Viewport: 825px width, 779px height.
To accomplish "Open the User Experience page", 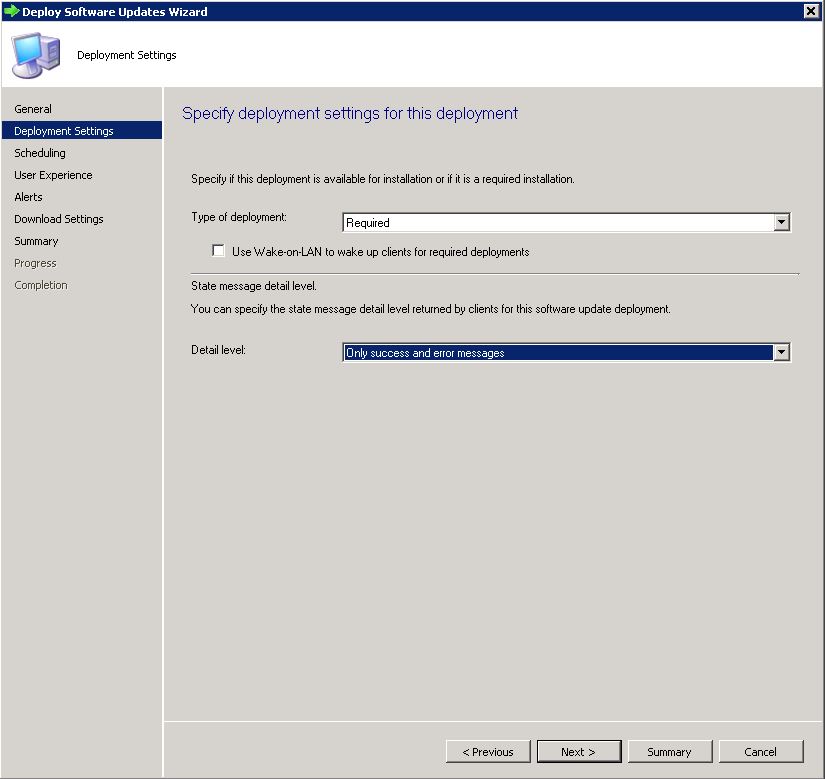I will 53,175.
